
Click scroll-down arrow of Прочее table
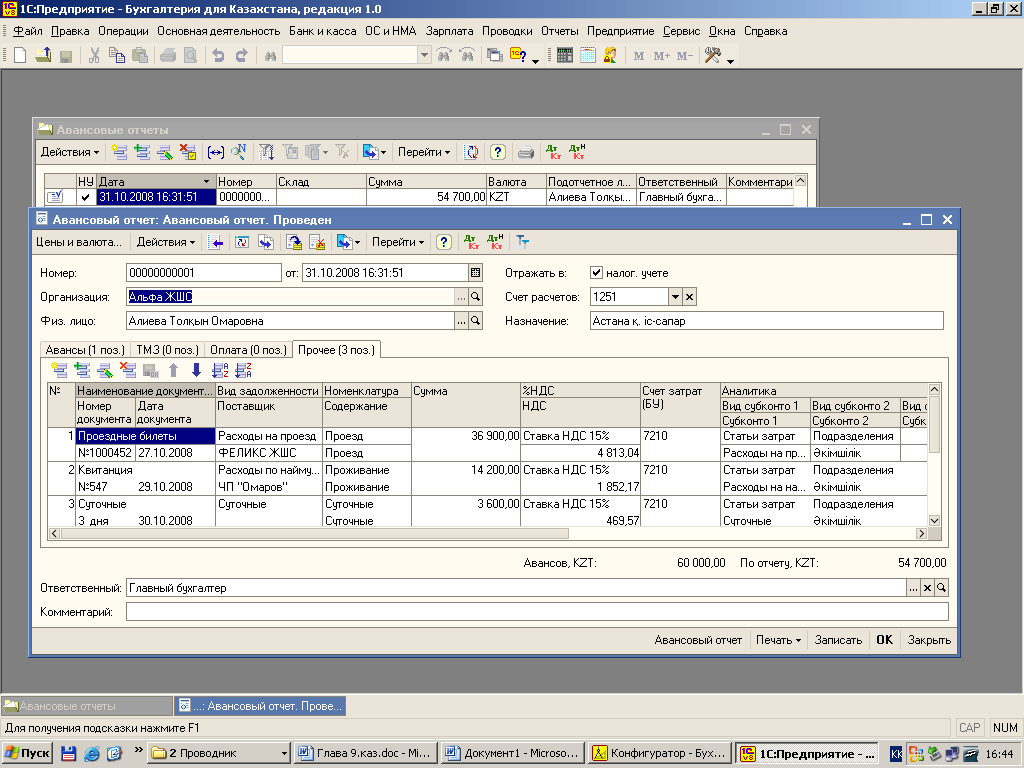(x=934, y=520)
